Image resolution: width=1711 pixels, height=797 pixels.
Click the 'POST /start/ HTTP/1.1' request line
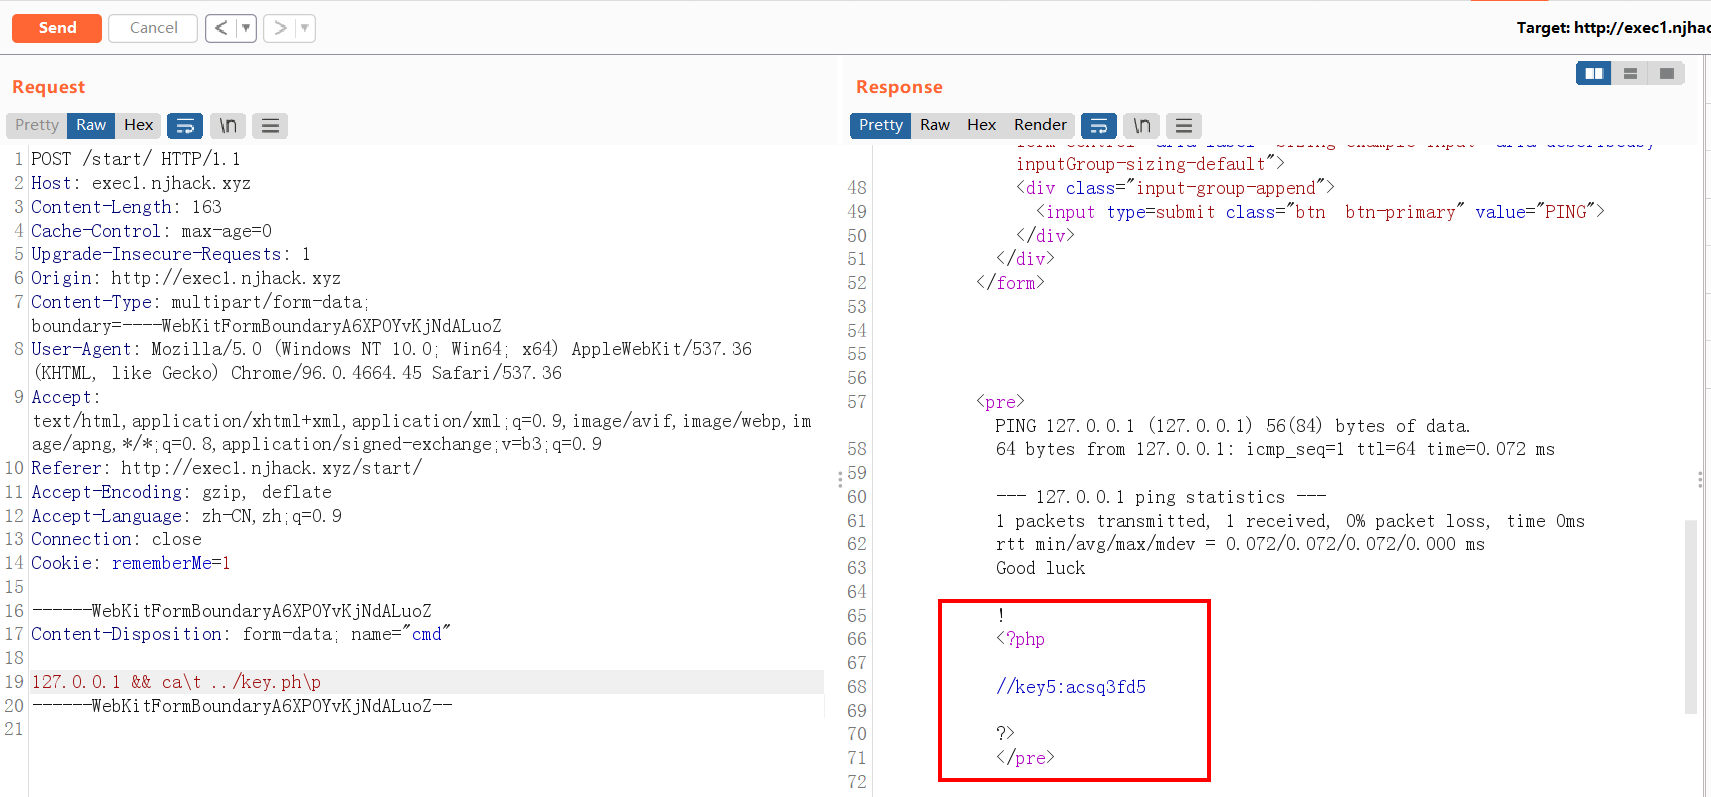coord(135,159)
